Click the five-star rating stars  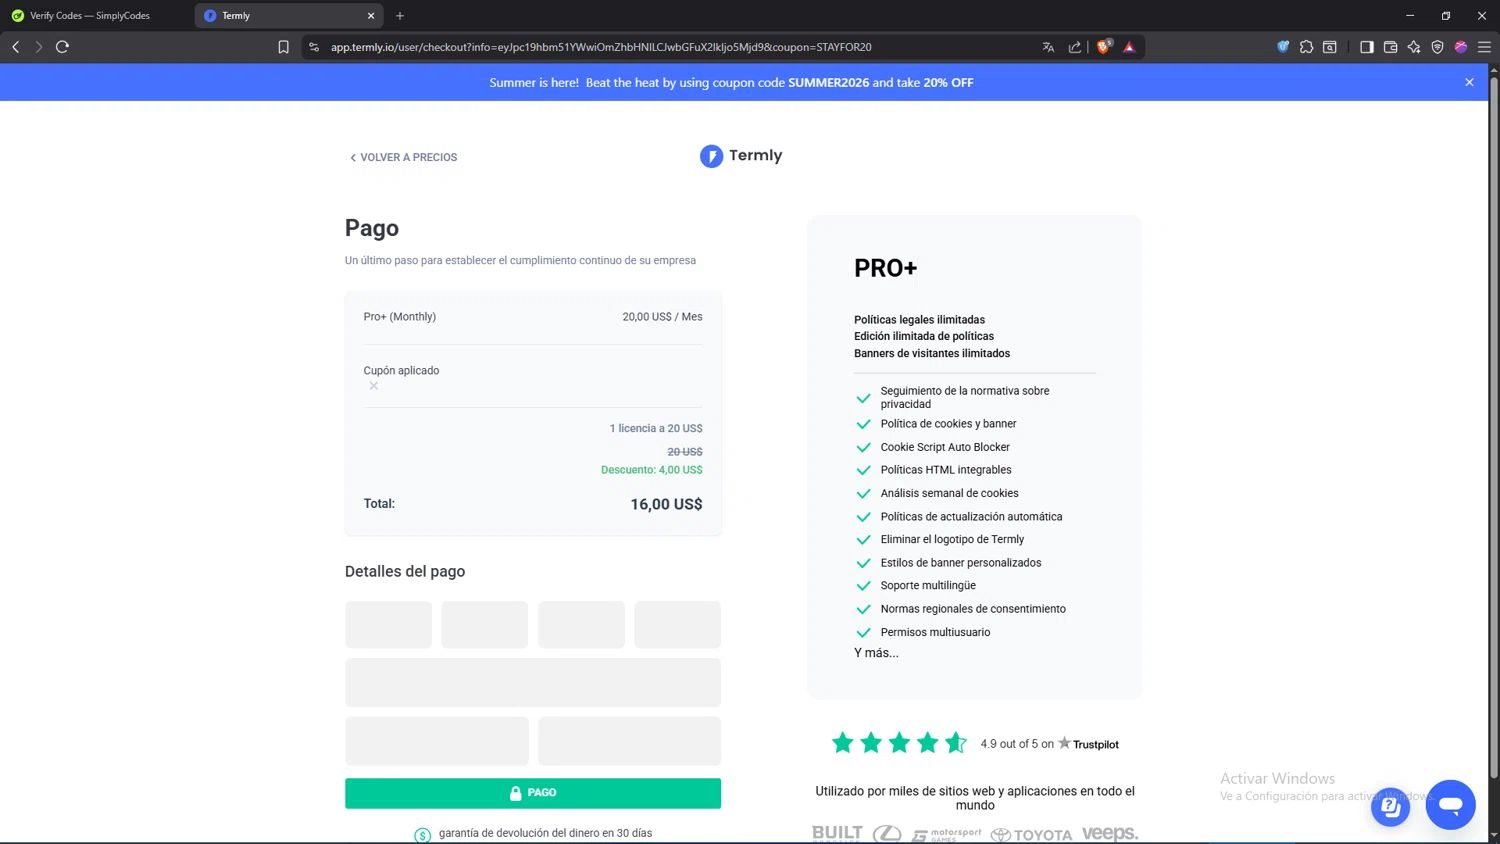(x=899, y=743)
